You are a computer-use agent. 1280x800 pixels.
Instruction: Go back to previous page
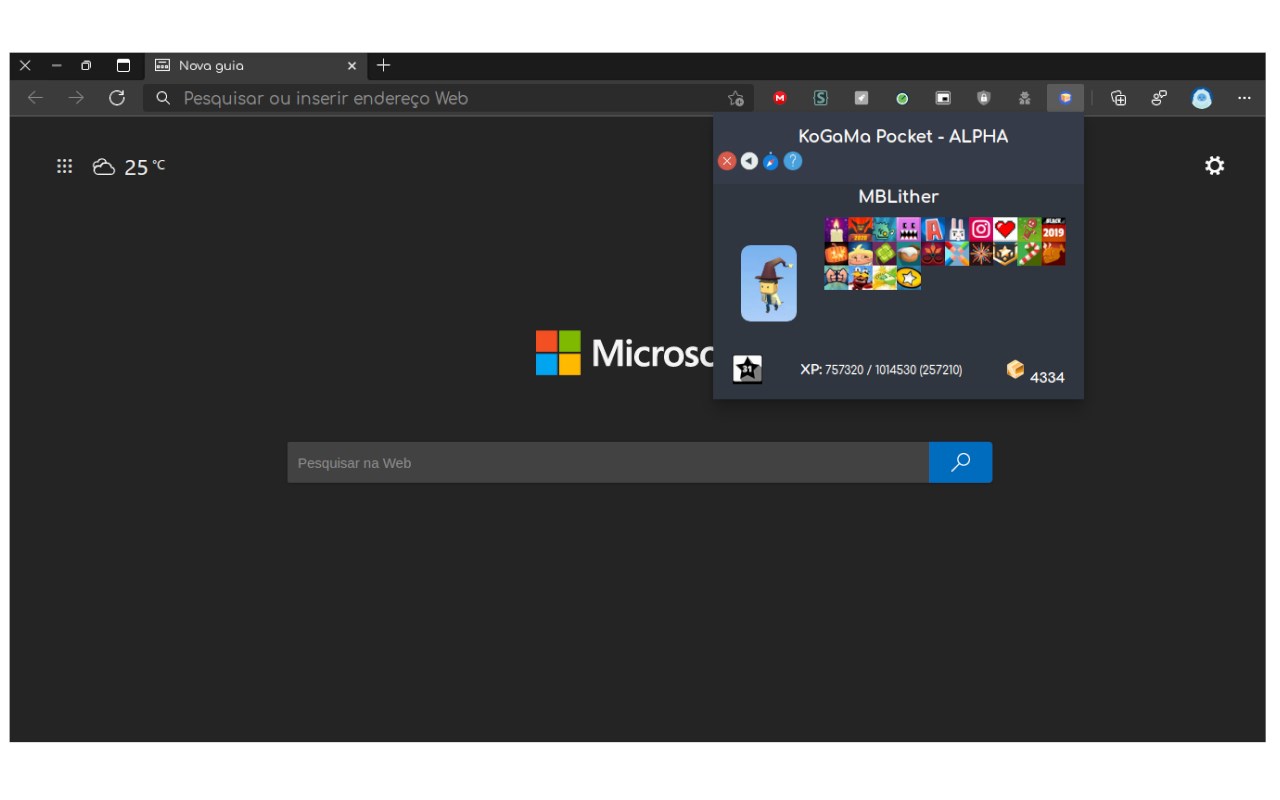pos(35,98)
